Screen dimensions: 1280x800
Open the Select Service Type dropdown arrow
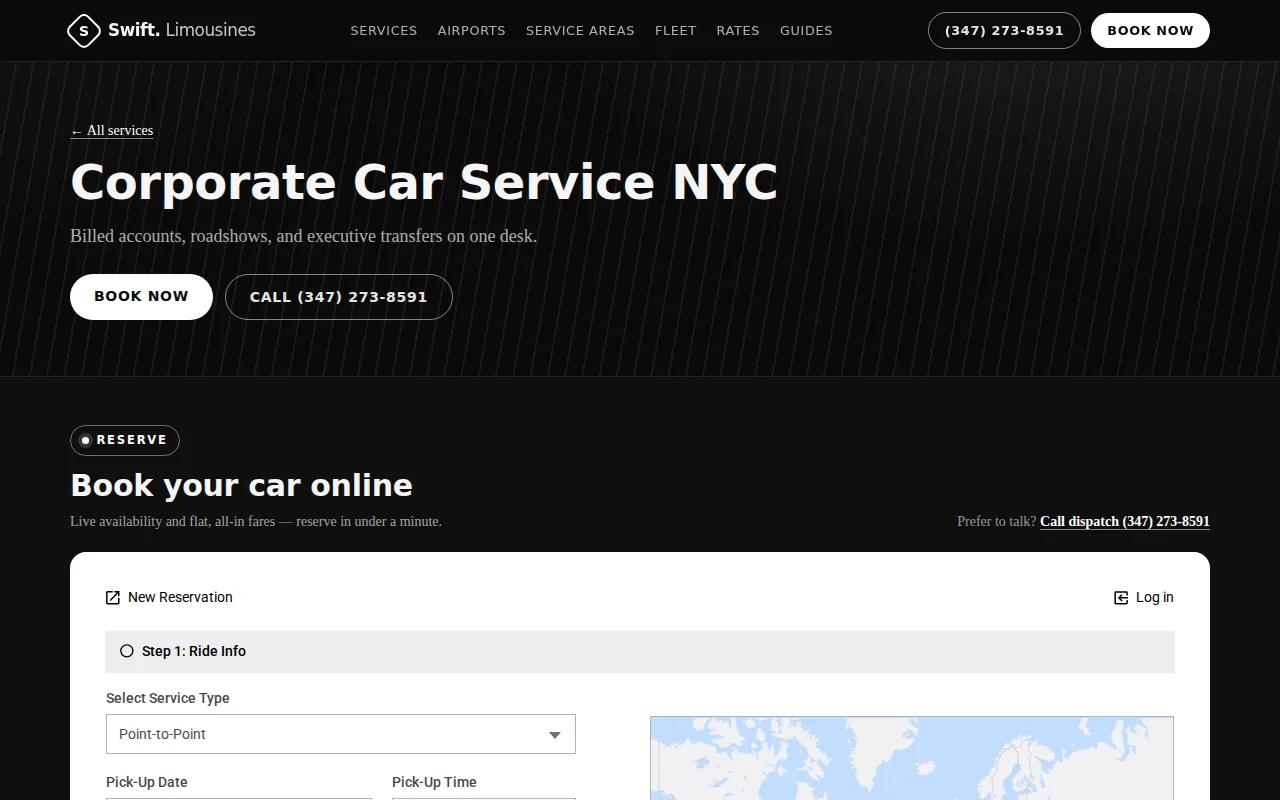pyautogui.click(x=555, y=735)
